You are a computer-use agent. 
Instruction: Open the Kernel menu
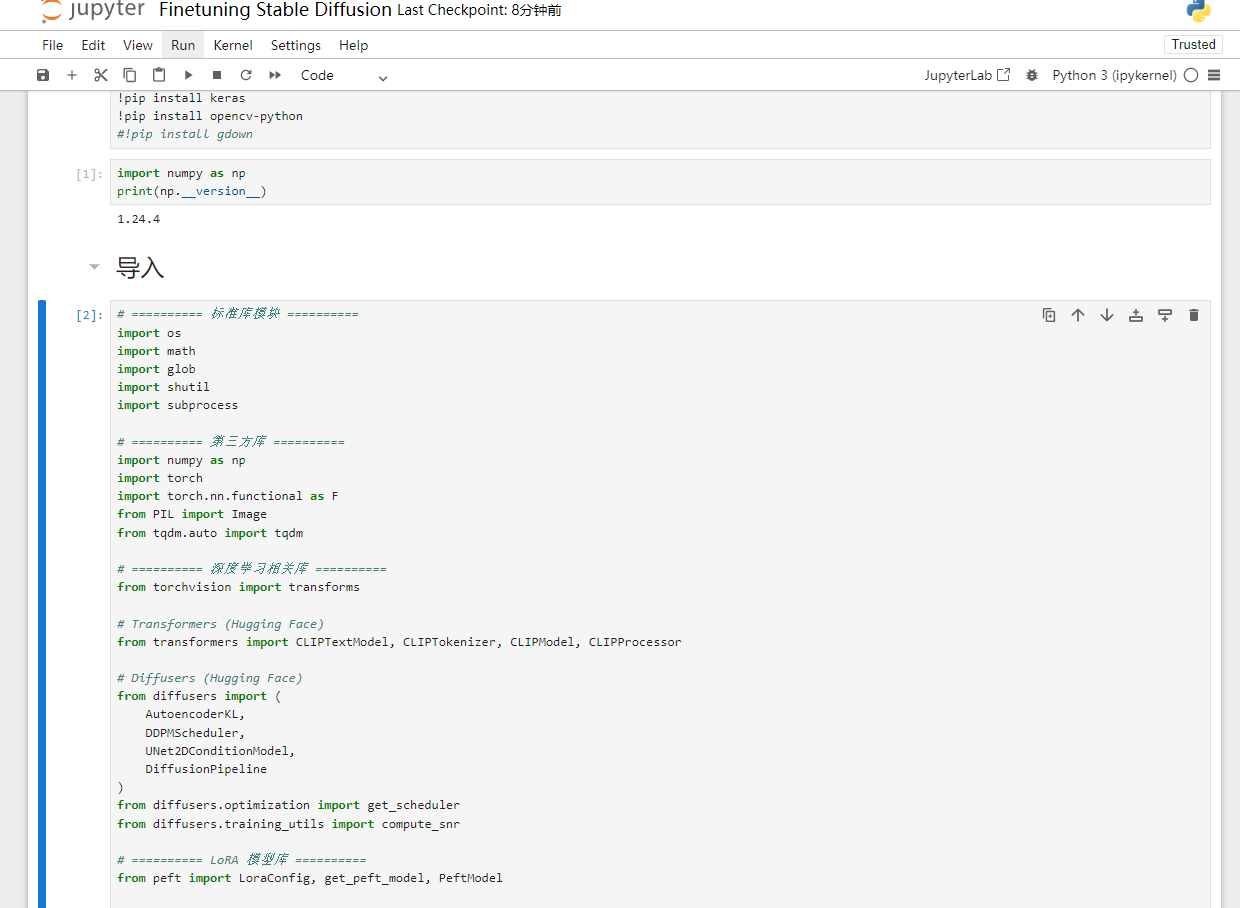click(233, 45)
